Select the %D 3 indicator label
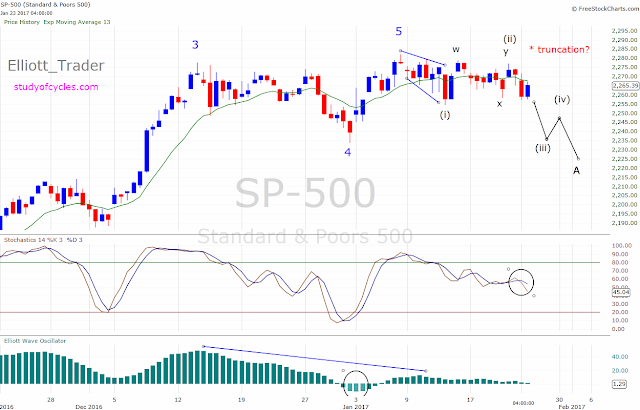 [x=75, y=240]
